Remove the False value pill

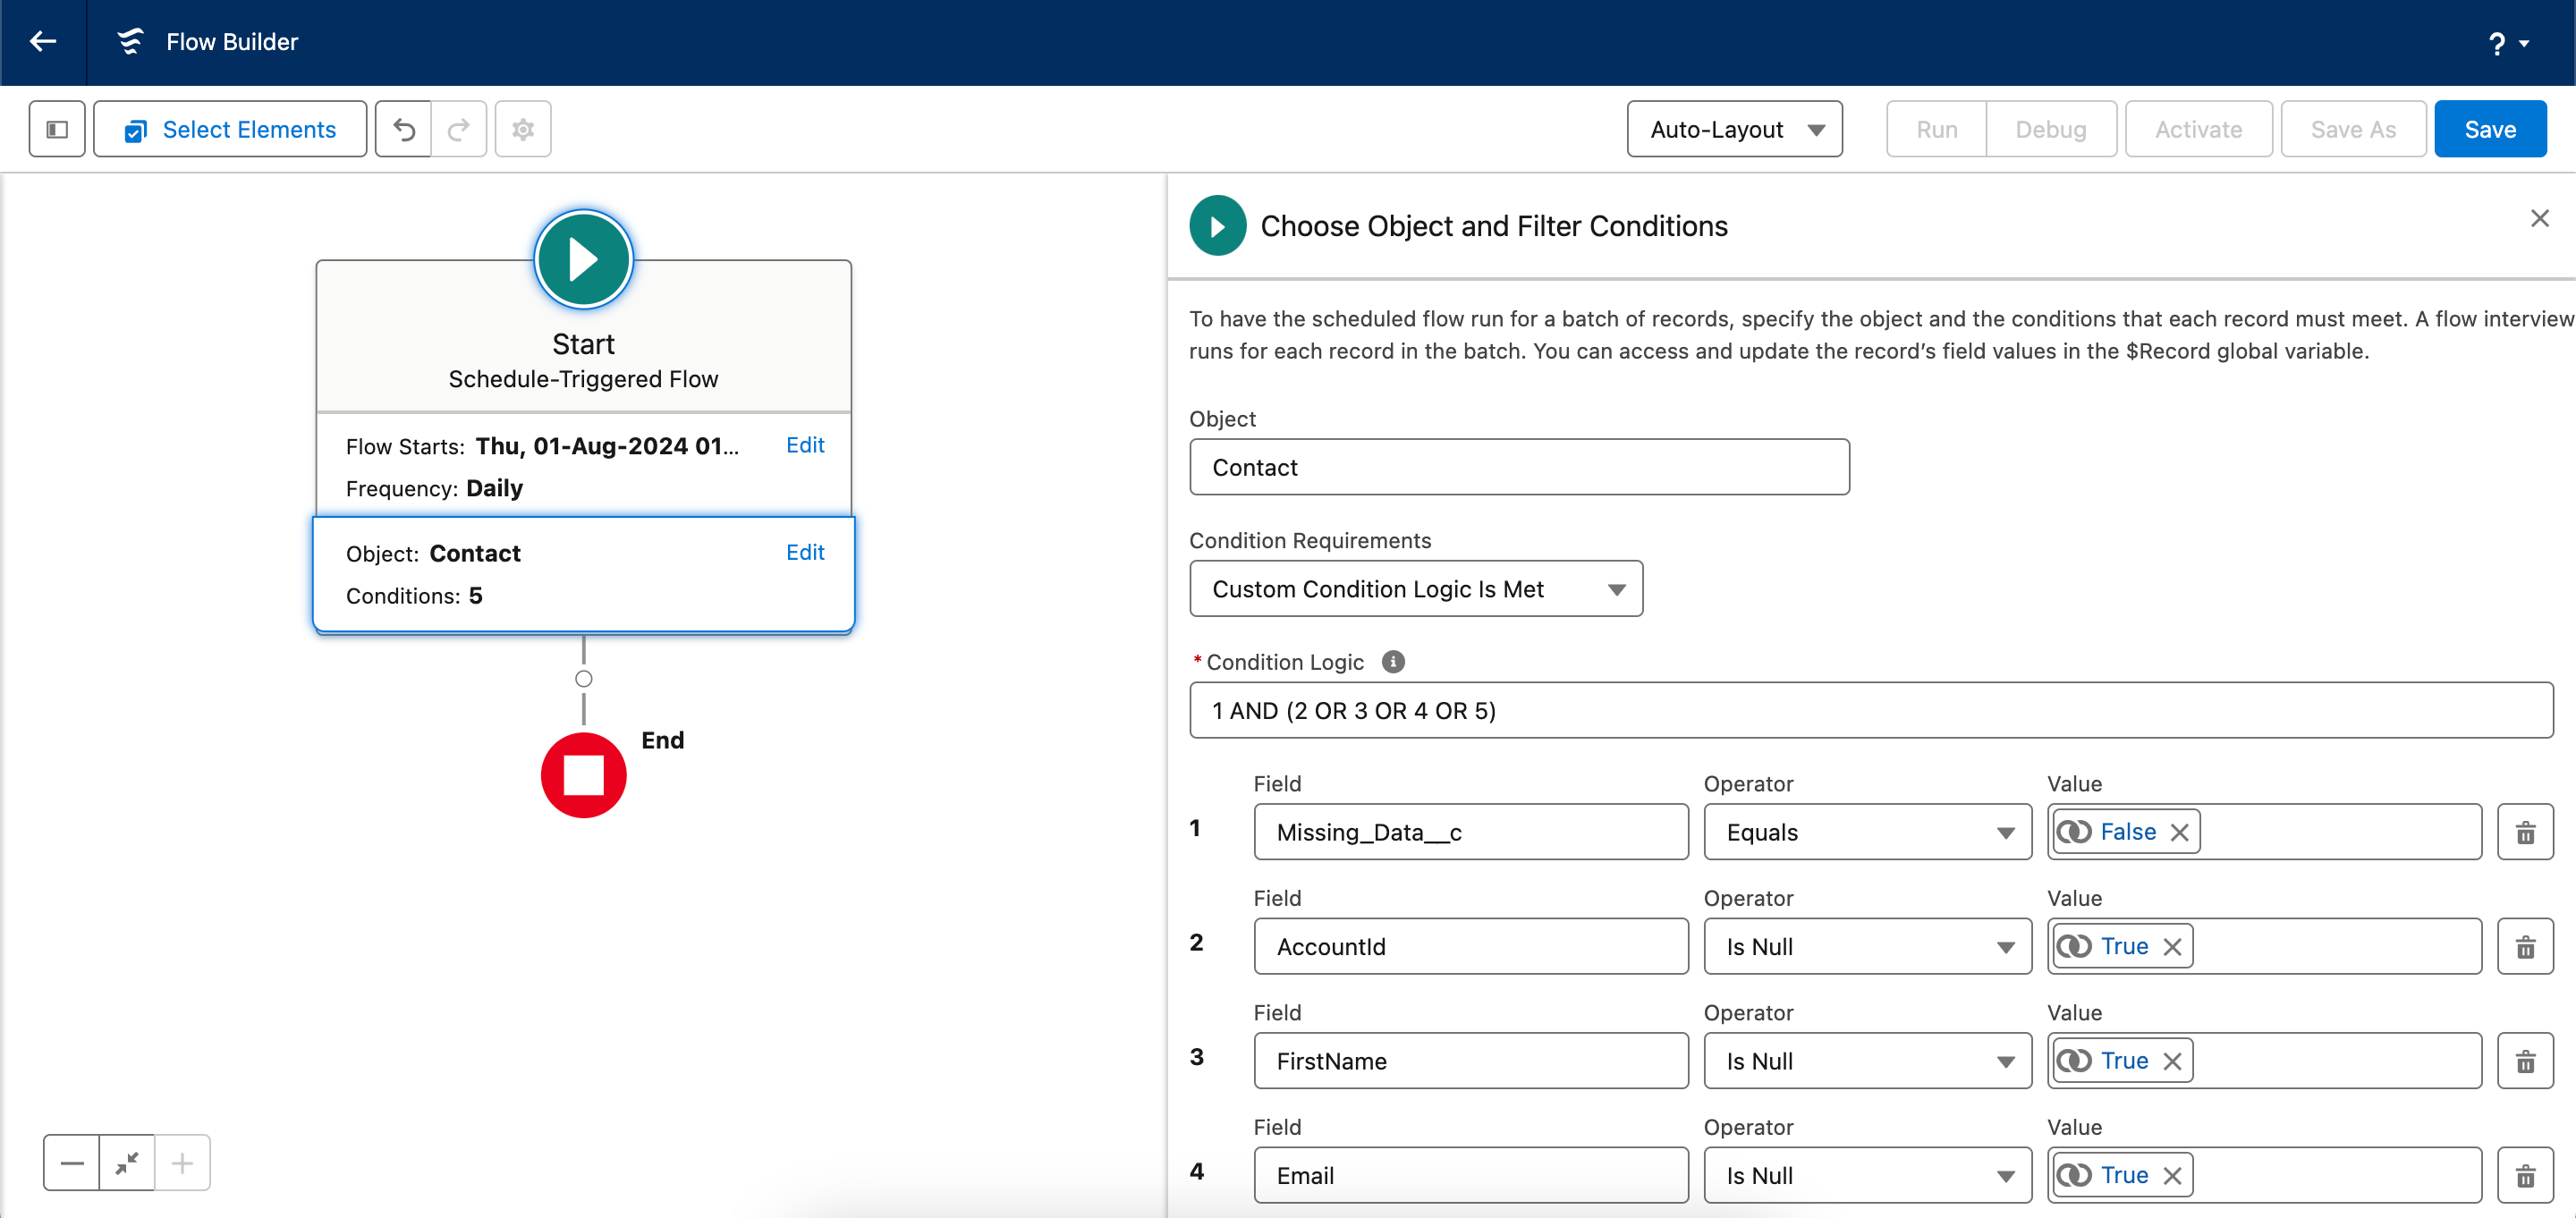click(2180, 832)
